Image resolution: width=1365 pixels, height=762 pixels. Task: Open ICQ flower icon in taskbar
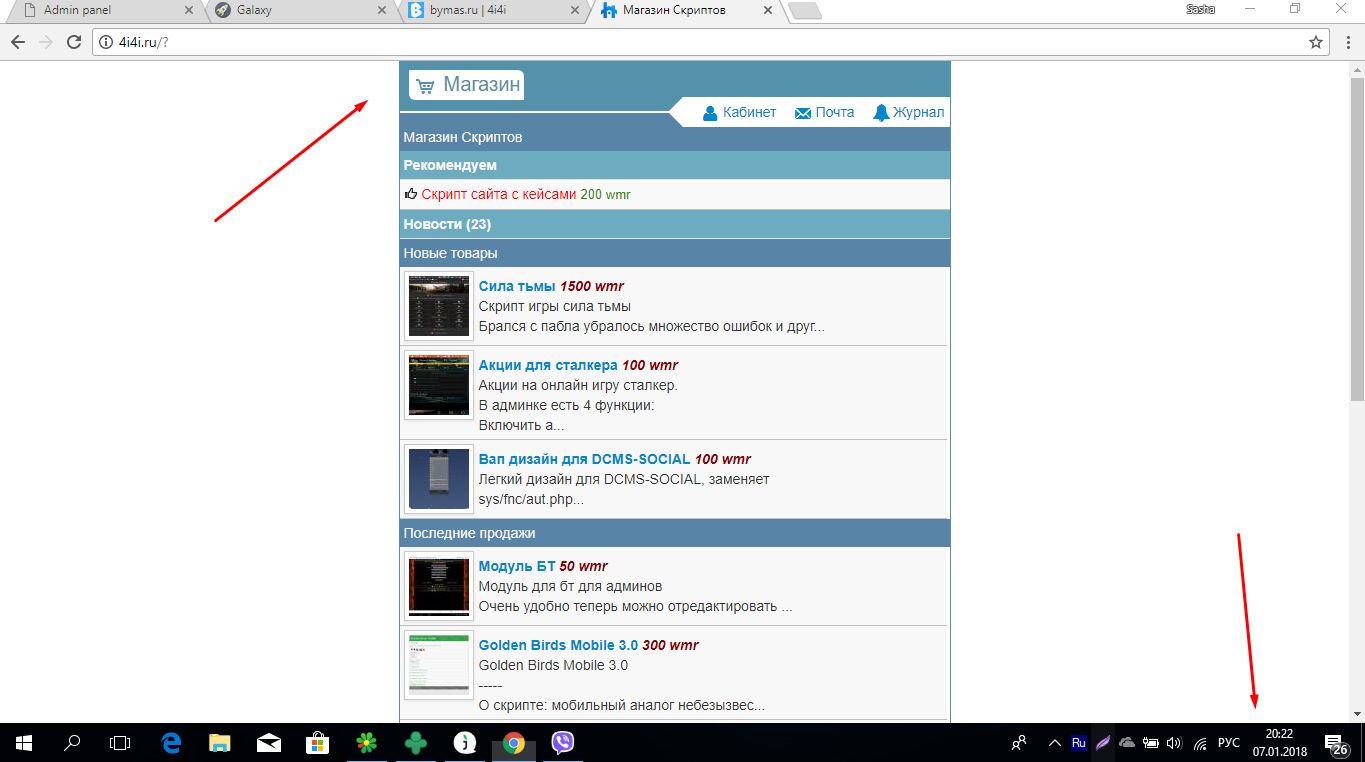point(368,743)
